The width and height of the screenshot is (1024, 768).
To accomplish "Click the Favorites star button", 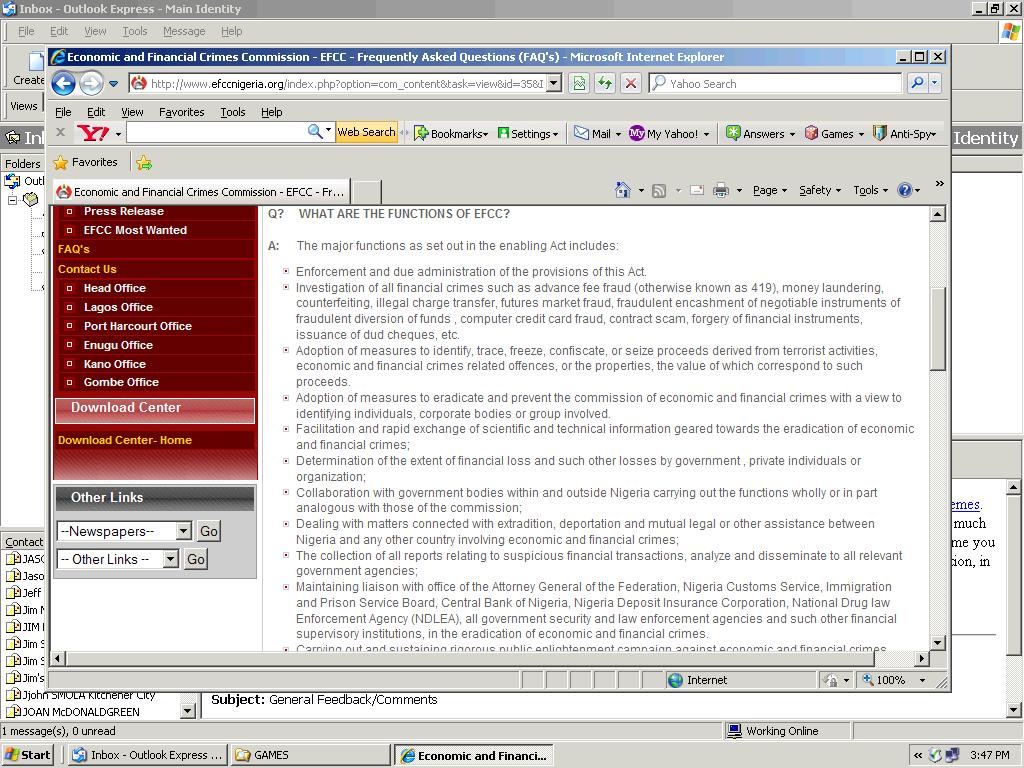I will 86,162.
